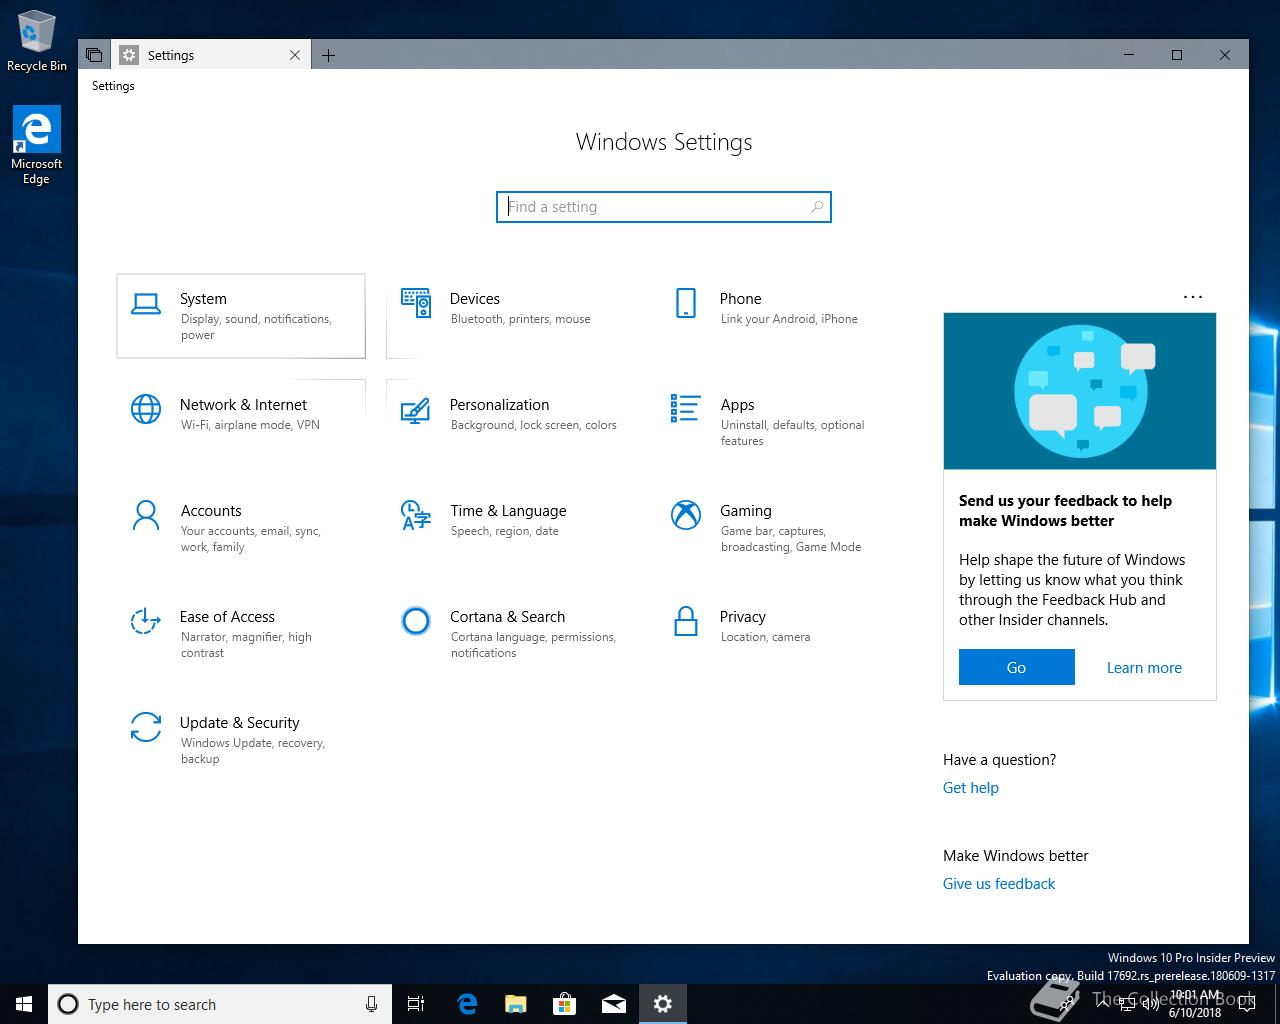Click the Settings gear taskbar icon
This screenshot has width=1280, height=1024.
[663, 1004]
